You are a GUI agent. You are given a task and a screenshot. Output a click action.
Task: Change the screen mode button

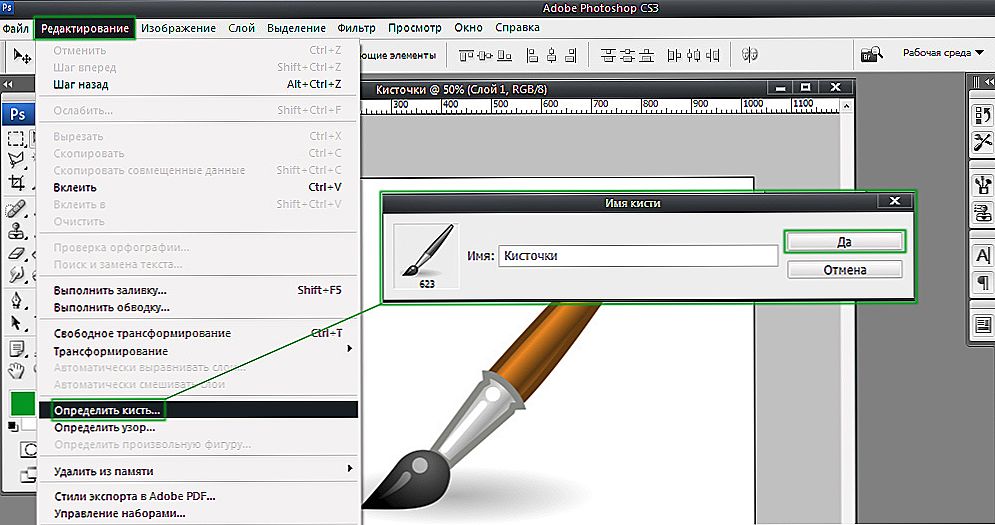pyautogui.click(x=28, y=475)
